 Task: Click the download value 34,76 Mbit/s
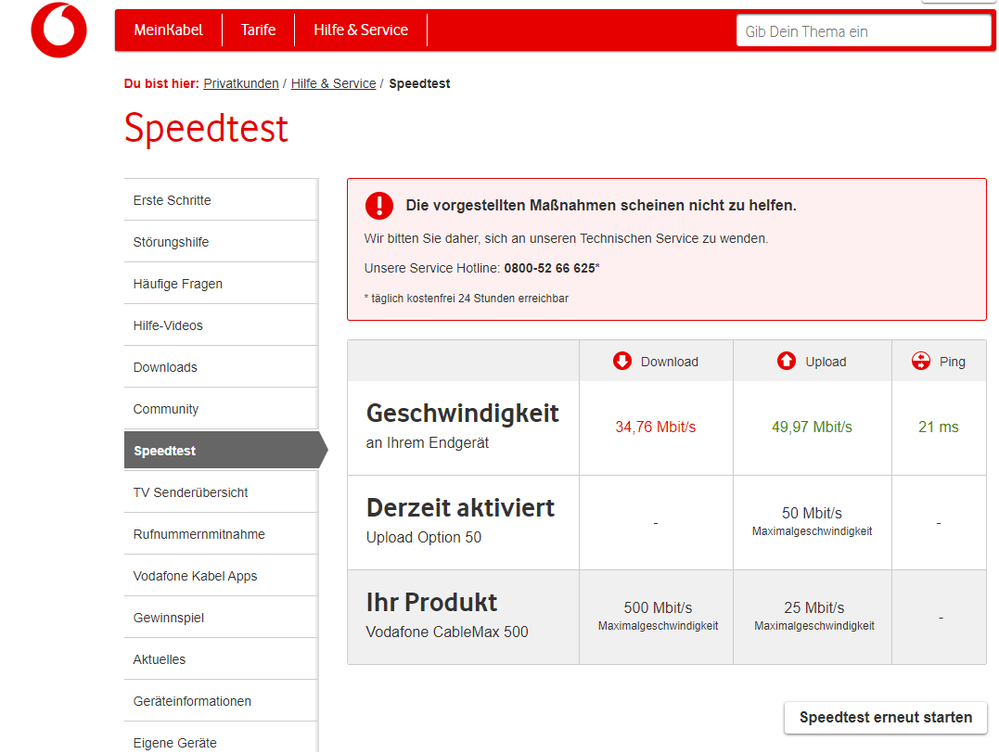656,427
